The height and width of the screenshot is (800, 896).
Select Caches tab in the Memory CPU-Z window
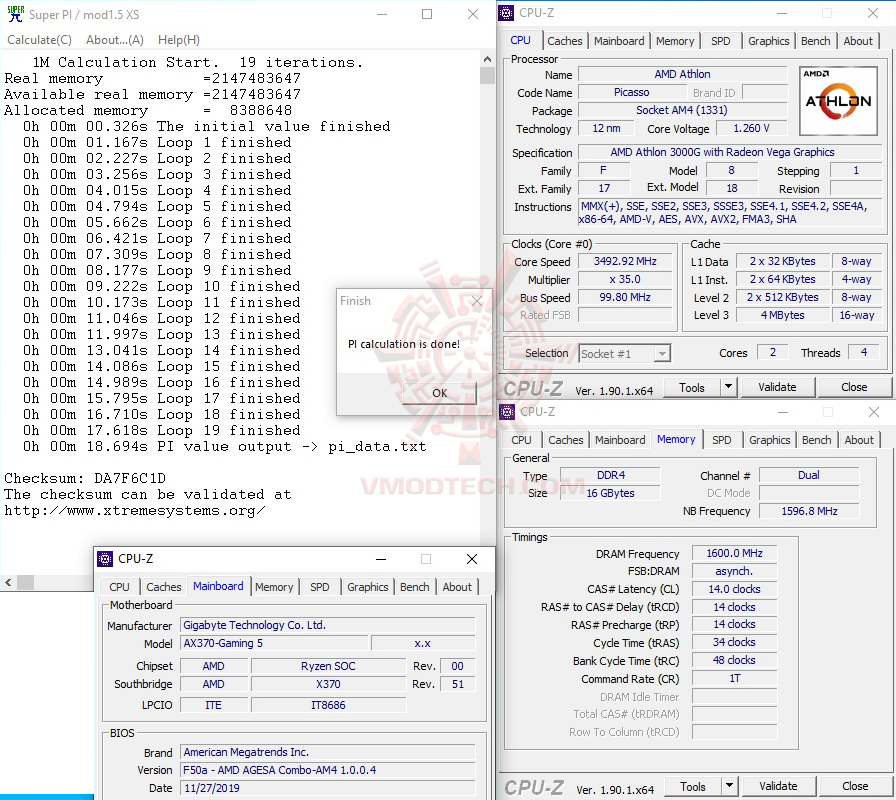tap(566, 440)
